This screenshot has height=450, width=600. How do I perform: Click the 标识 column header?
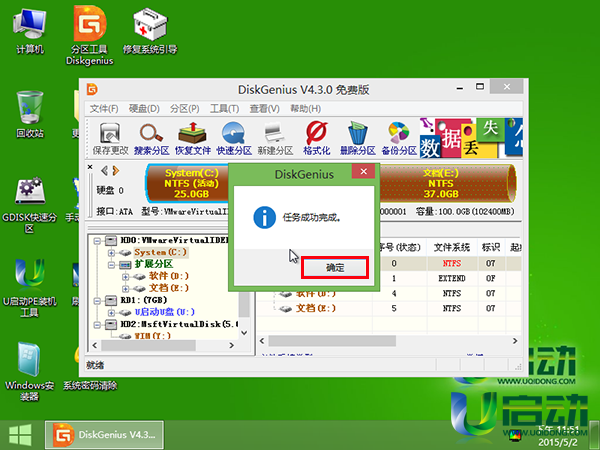click(491, 248)
